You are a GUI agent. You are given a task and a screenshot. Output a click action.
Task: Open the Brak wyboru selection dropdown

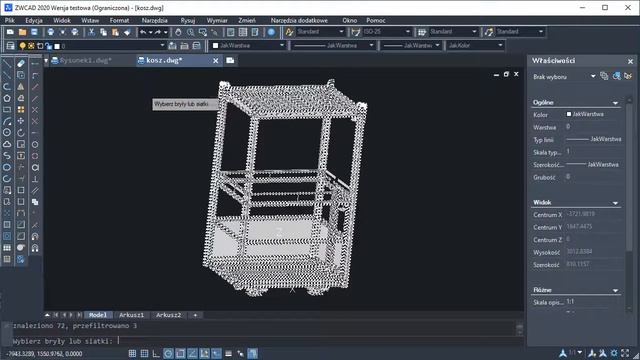[593, 76]
